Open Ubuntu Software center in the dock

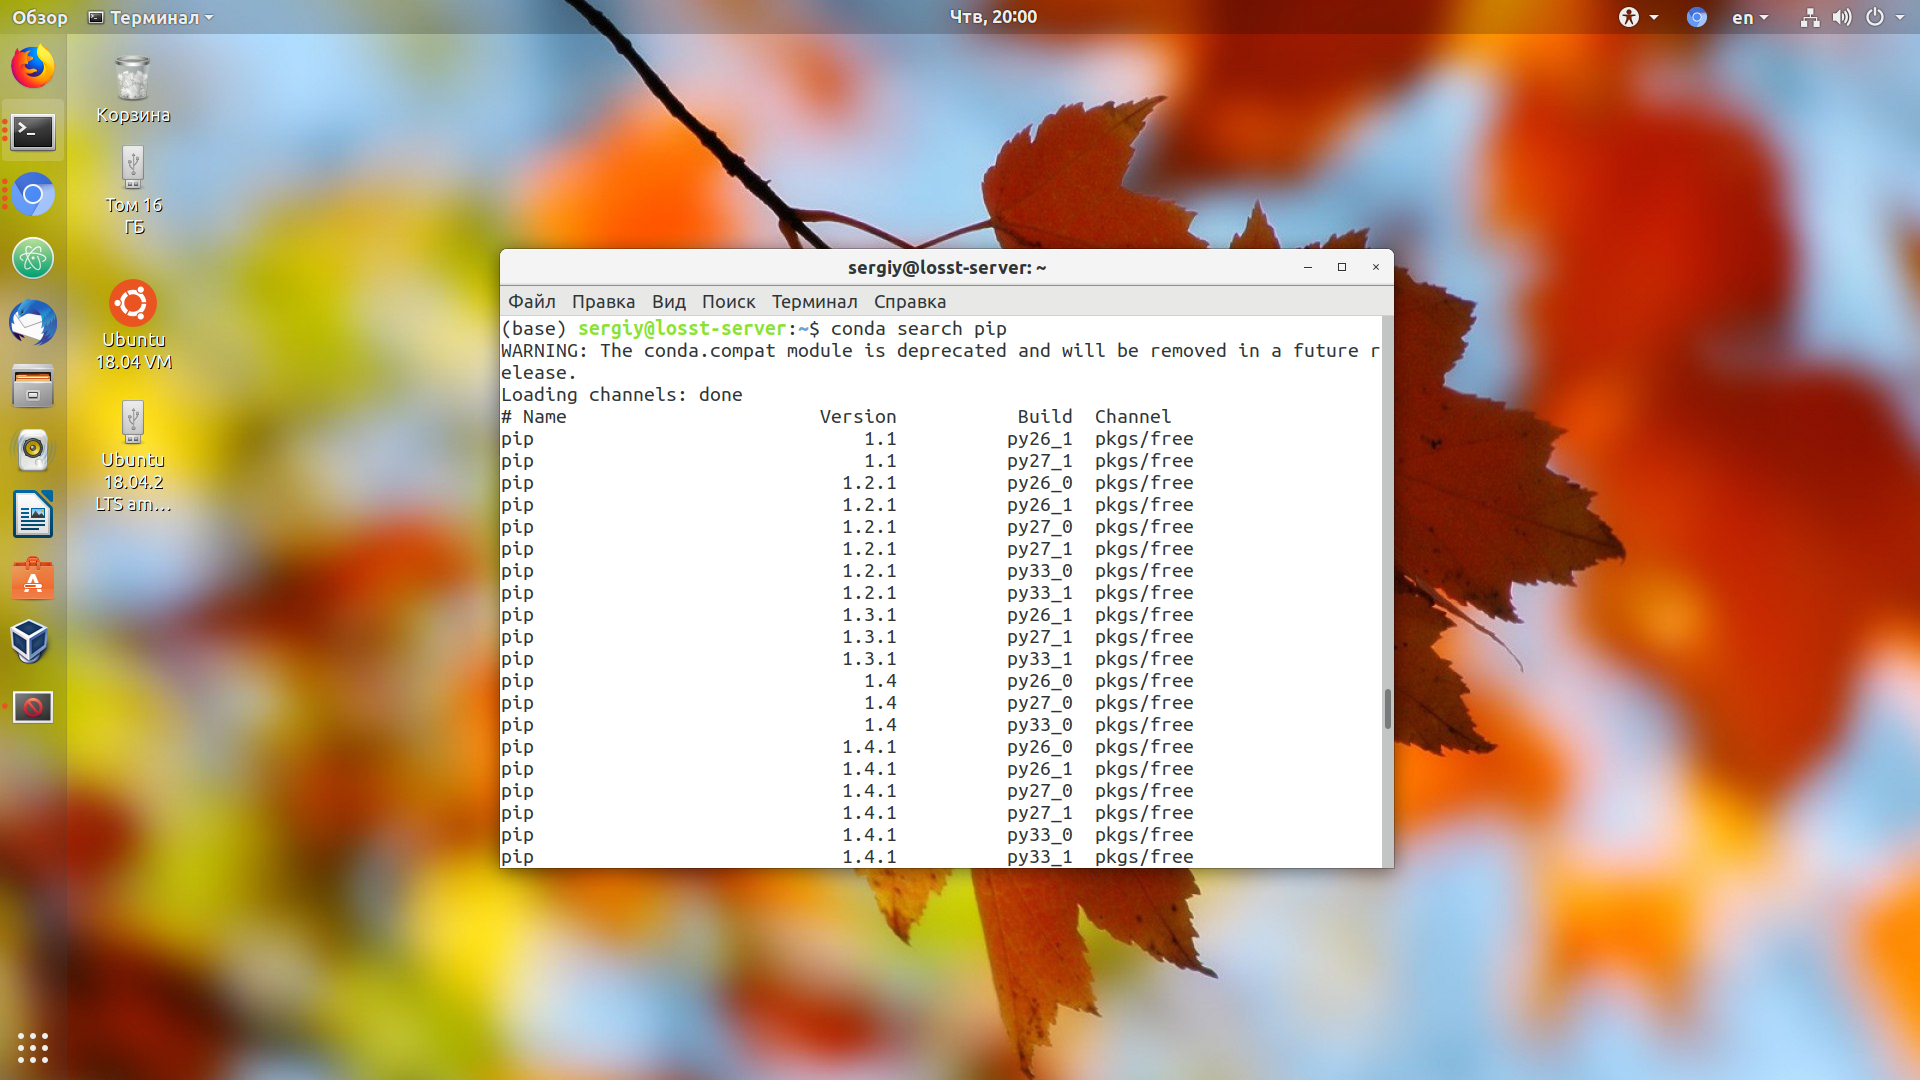[x=33, y=579]
